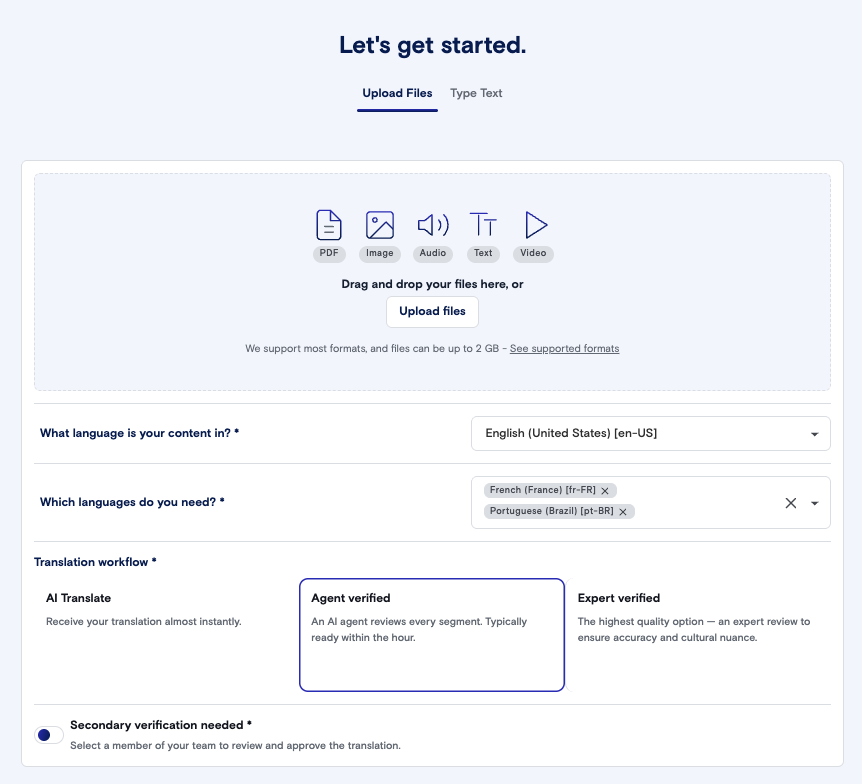862x784 pixels.
Task: Click the Image file type icon
Action: pyautogui.click(x=379, y=225)
